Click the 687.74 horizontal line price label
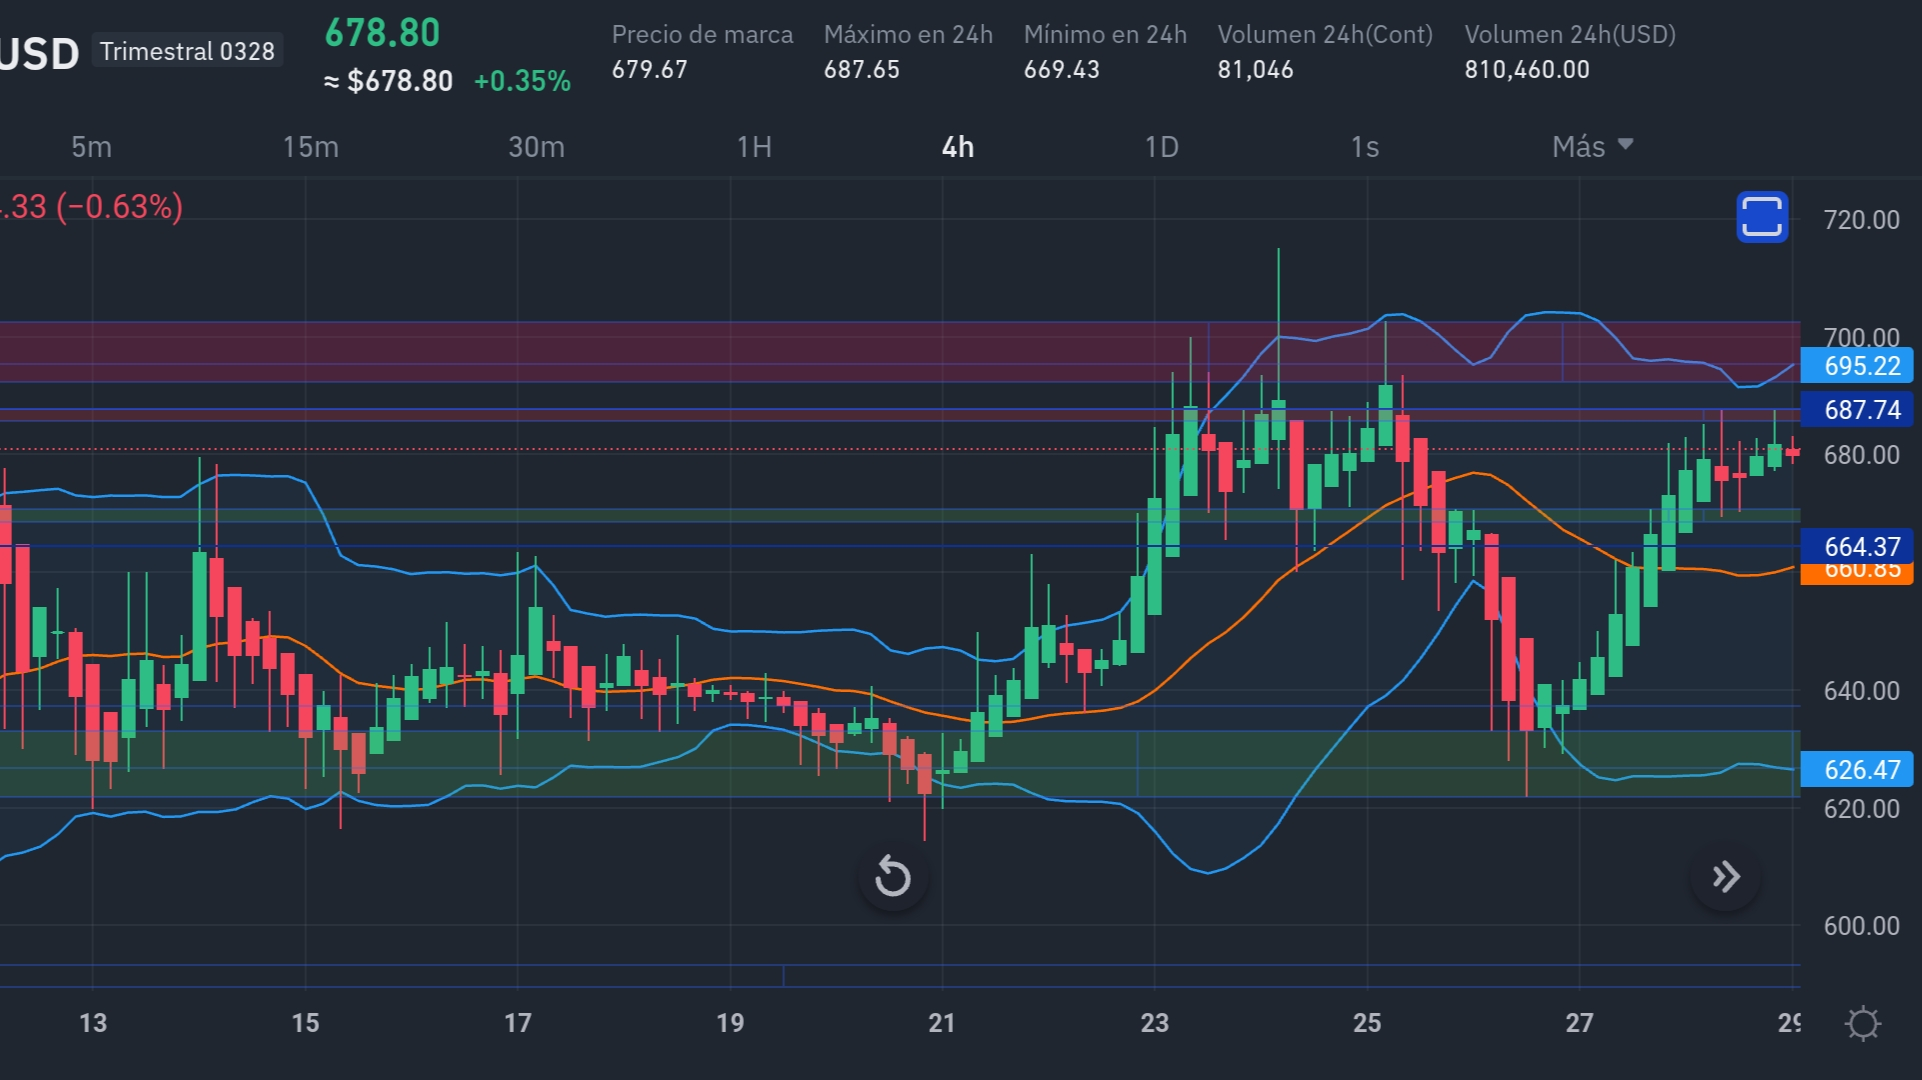 click(1857, 410)
